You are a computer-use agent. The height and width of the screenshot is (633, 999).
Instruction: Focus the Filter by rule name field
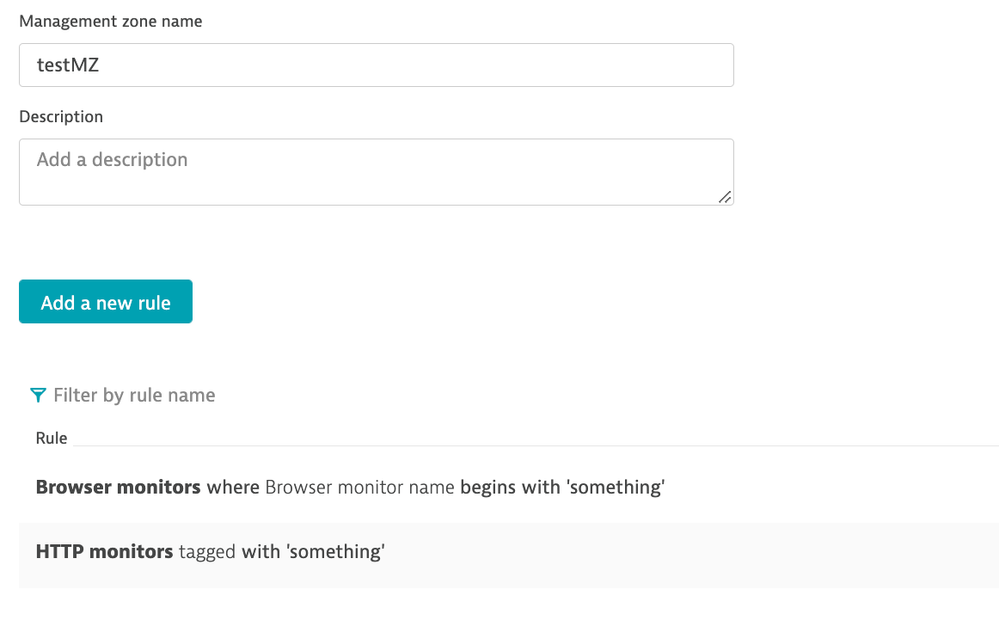[x=134, y=395]
